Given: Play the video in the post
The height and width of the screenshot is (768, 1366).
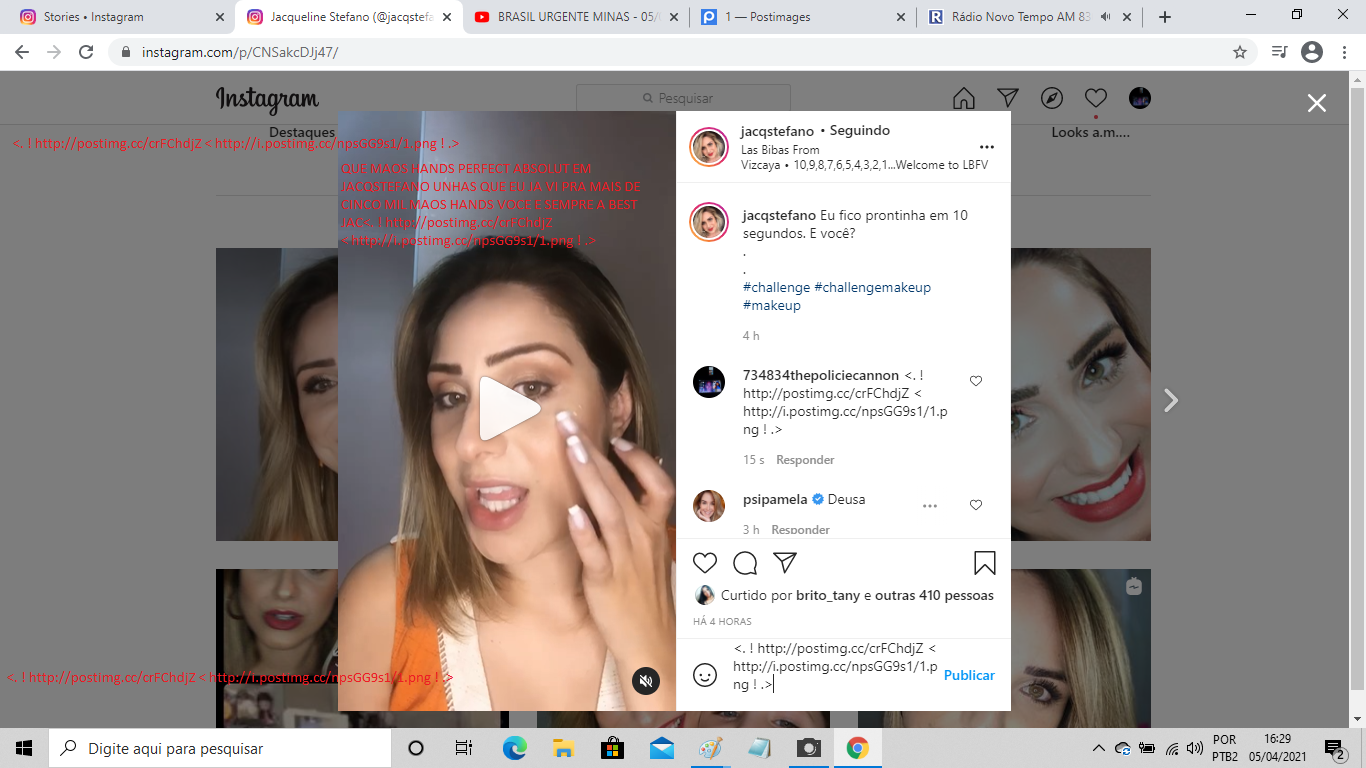Looking at the screenshot, I should click(509, 408).
